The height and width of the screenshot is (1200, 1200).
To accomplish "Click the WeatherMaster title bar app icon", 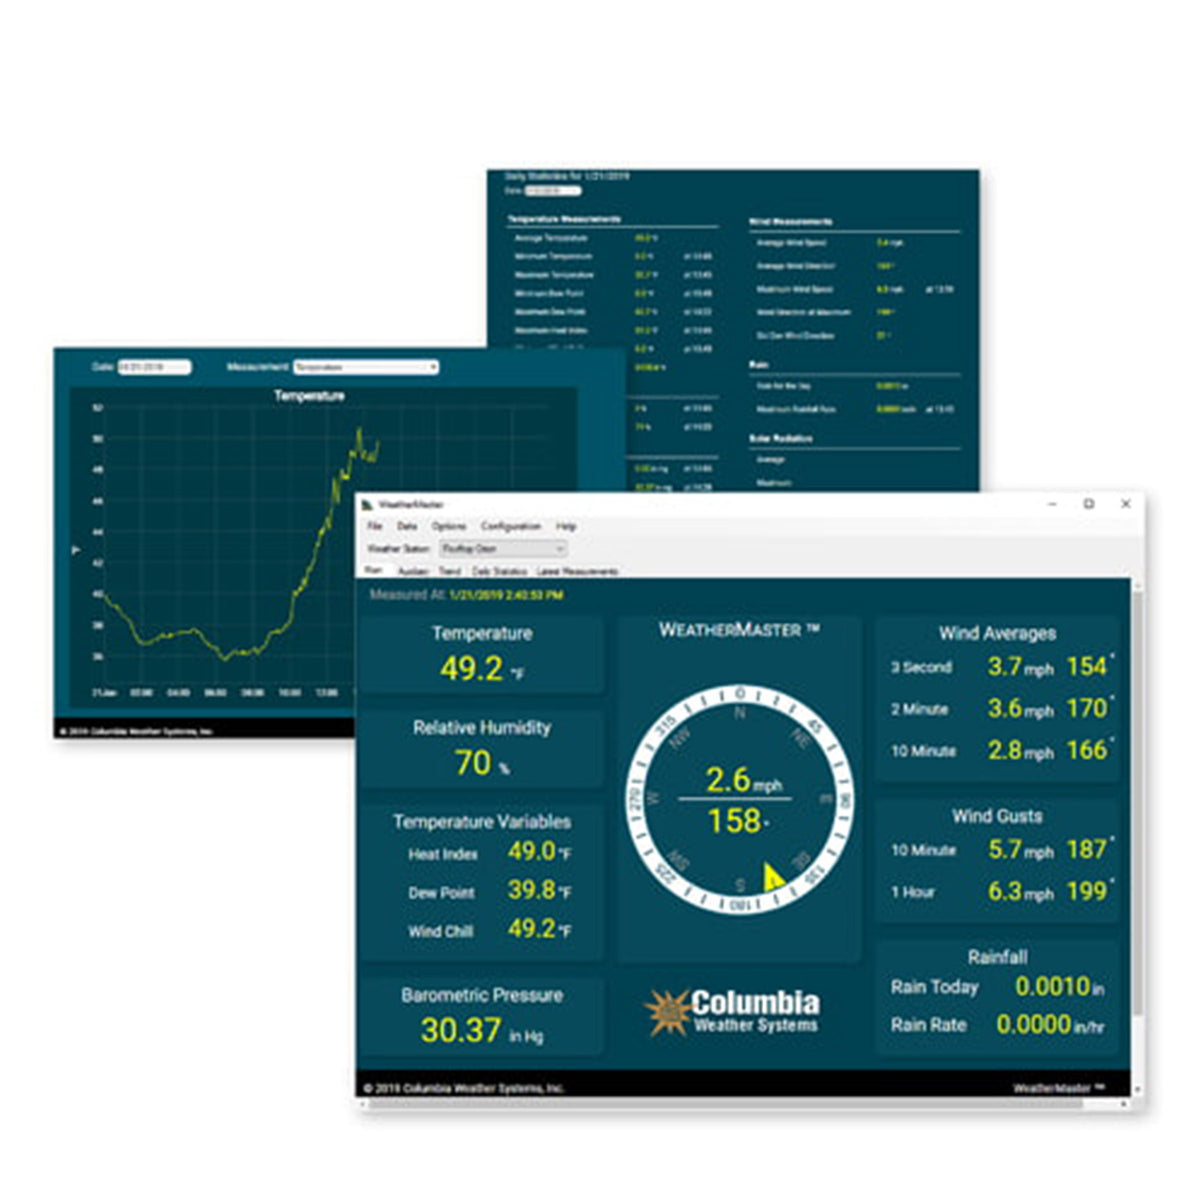I will coord(366,503).
